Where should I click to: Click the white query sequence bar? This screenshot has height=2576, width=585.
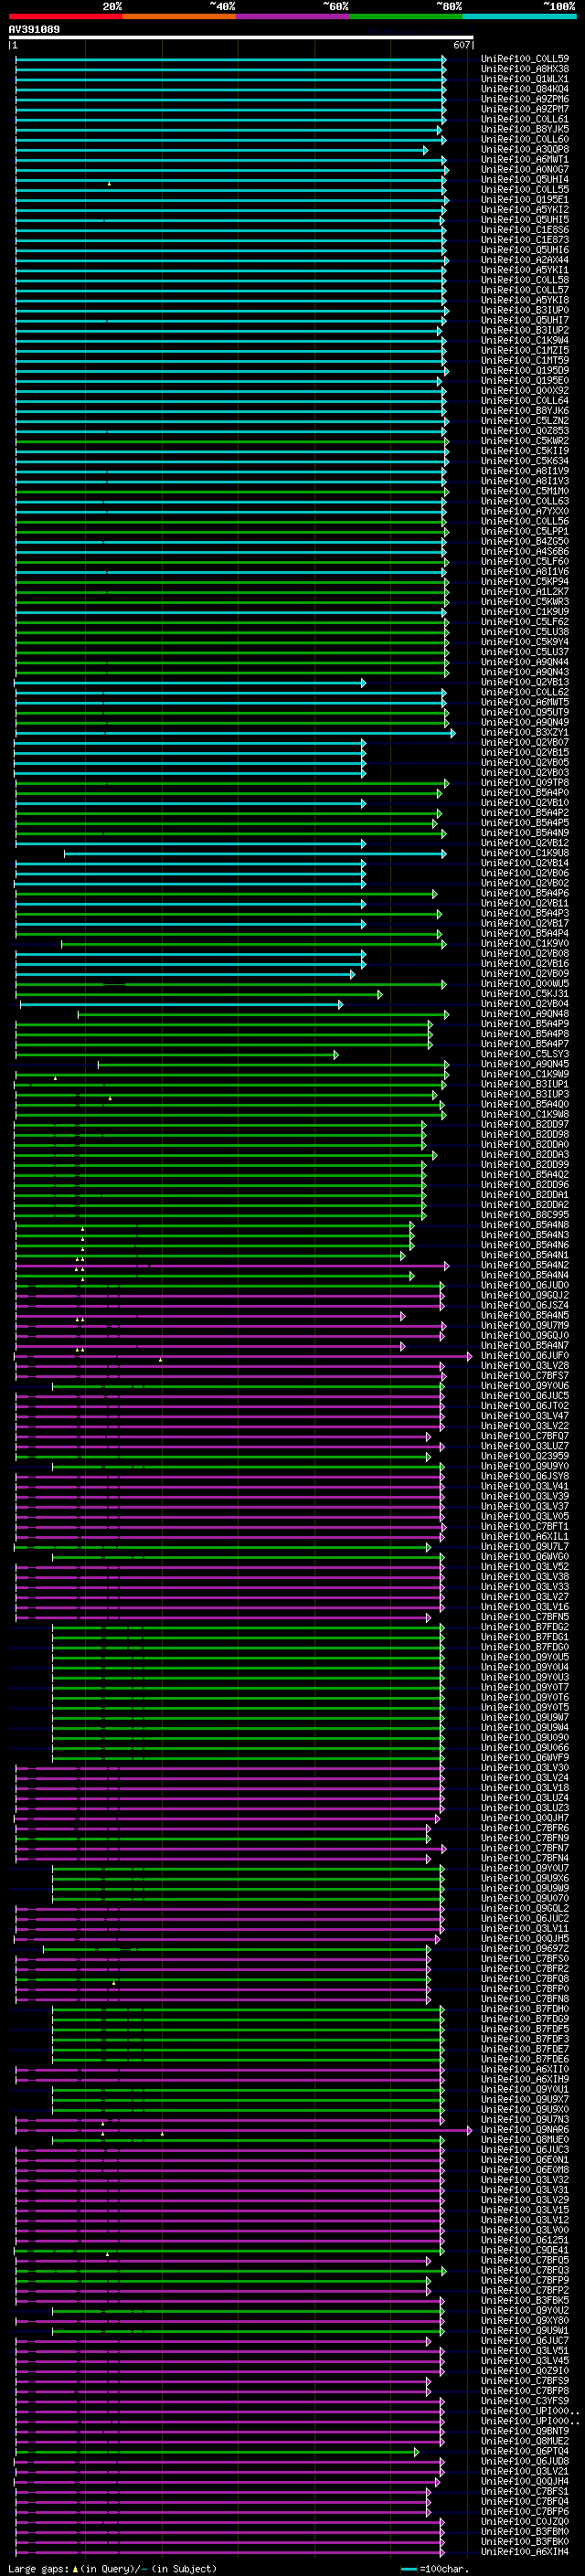(x=240, y=37)
